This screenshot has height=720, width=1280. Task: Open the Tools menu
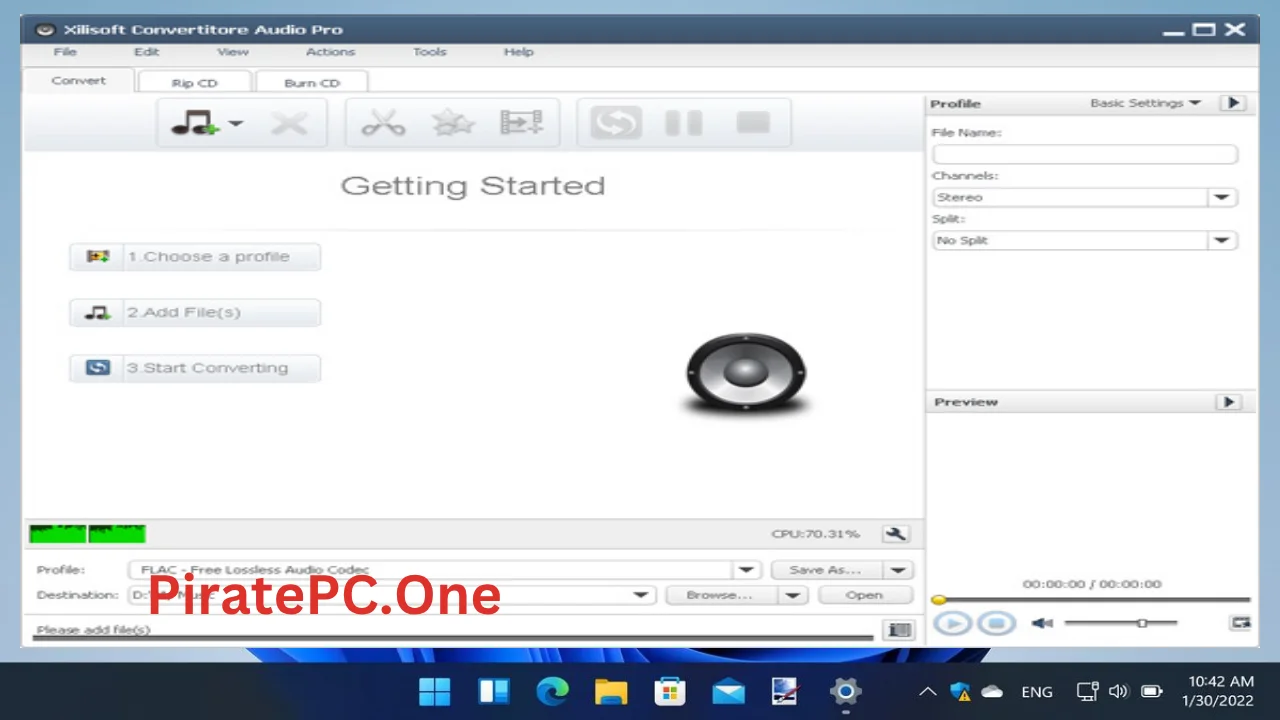[430, 52]
